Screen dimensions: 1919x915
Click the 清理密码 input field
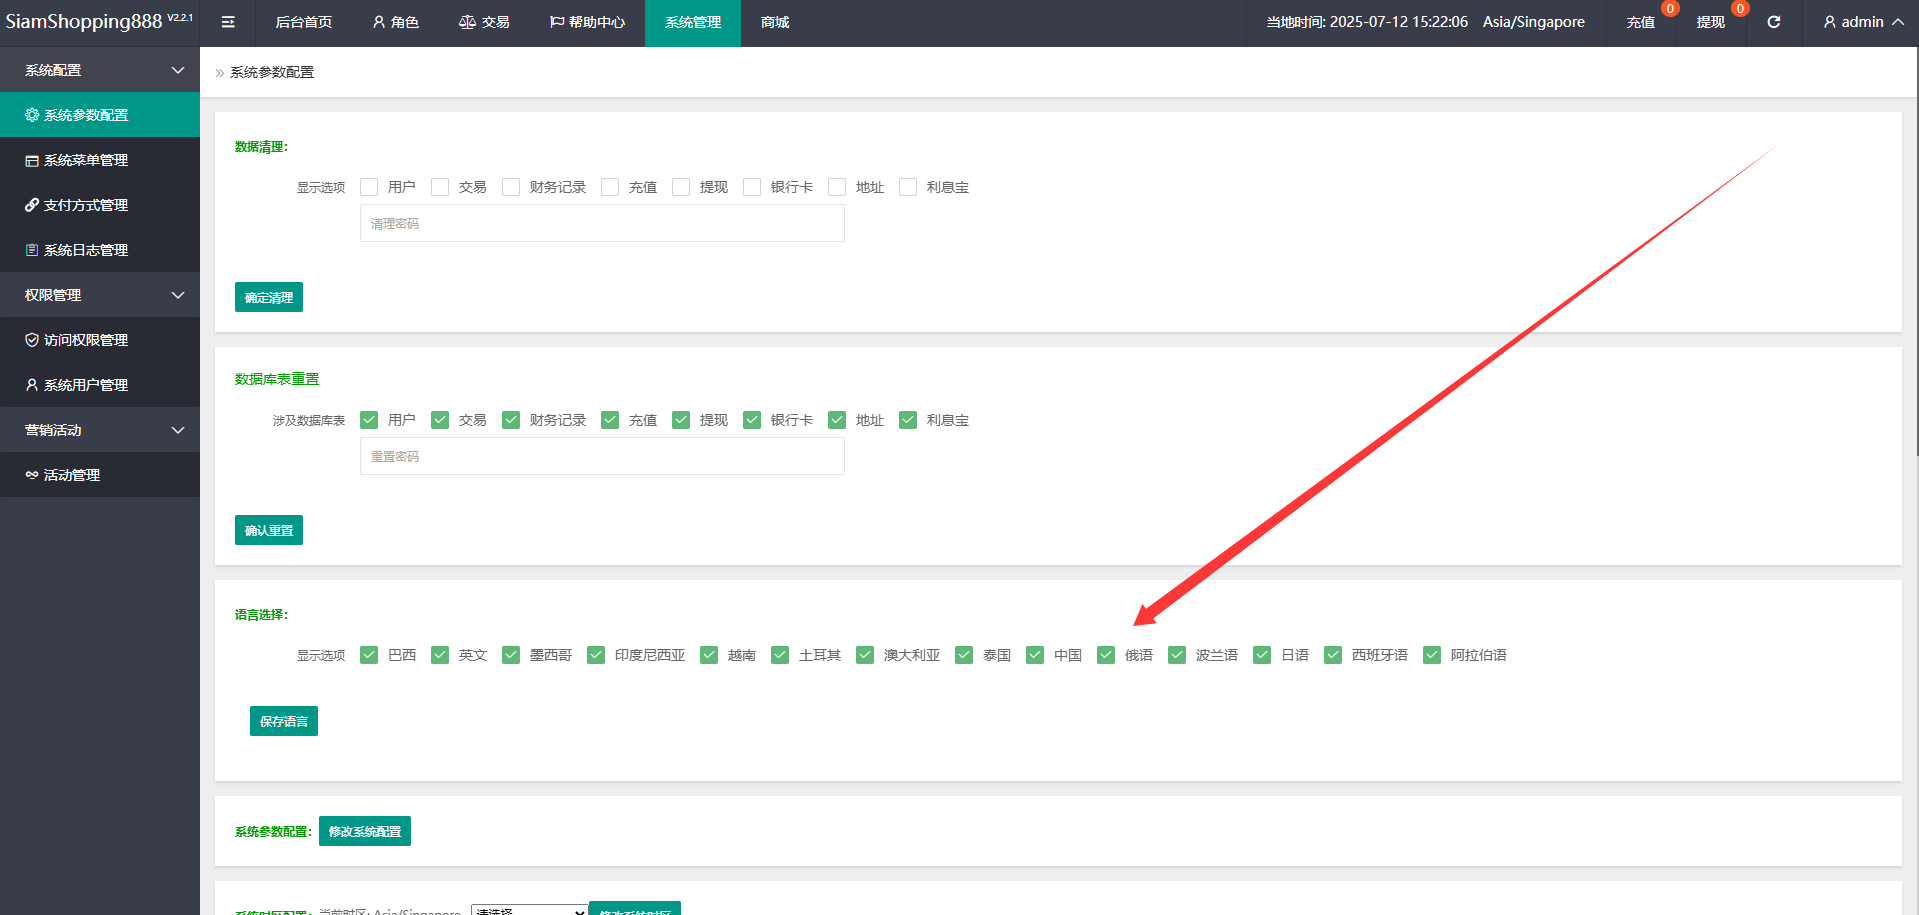[x=602, y=224]
